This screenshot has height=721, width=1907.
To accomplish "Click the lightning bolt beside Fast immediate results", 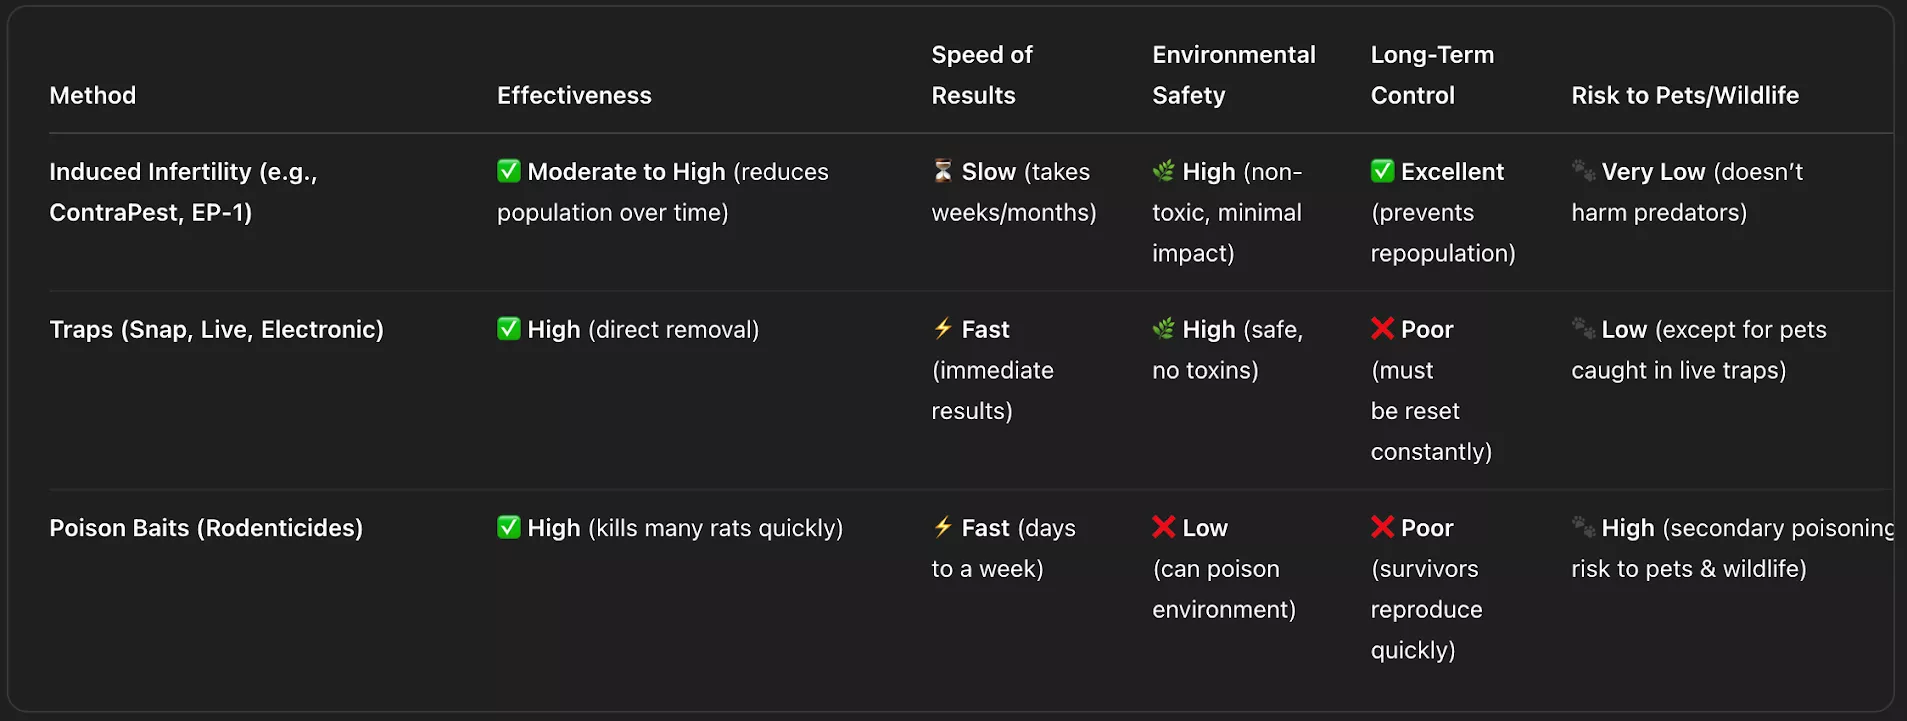I will coord(943,329).
